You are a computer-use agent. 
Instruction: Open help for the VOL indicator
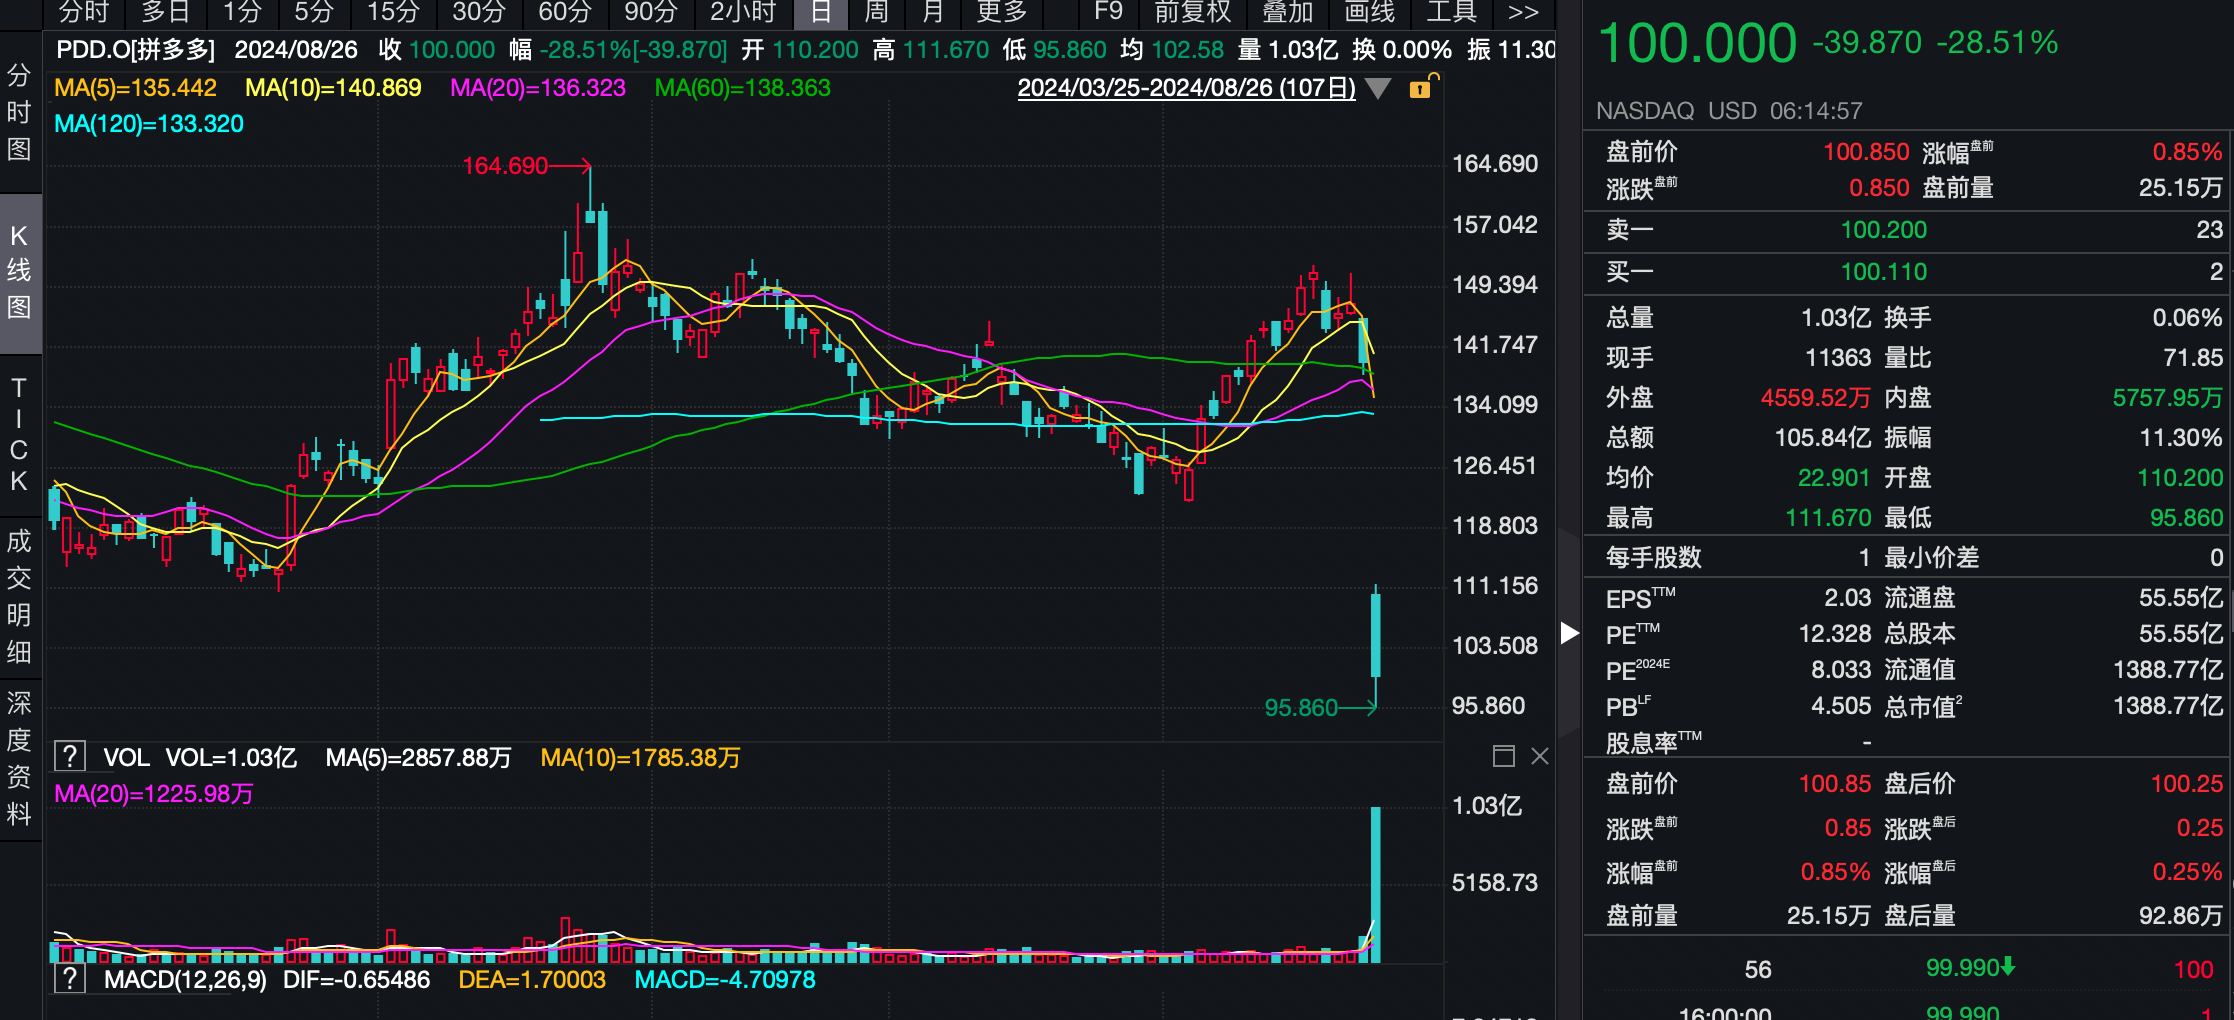(70, 756)
